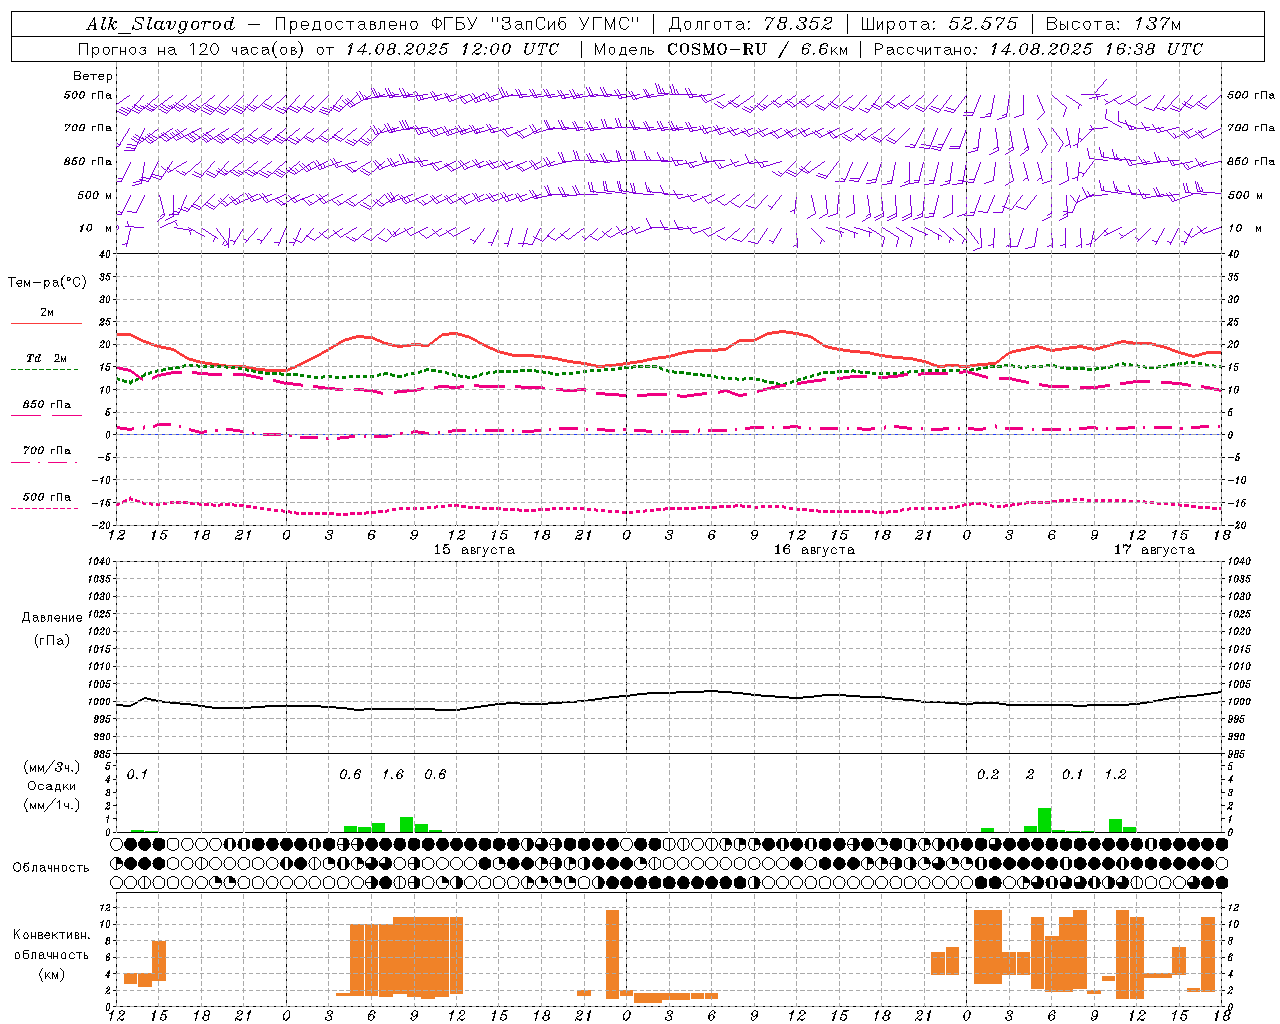Click the elevation label 'Высота: 137м'

click(x=1112, y=24)
